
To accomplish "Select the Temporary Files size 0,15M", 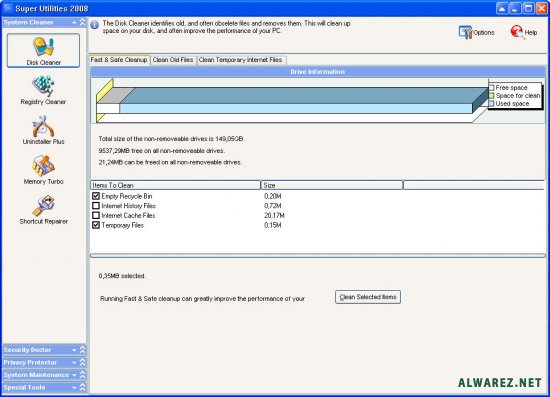I will [x=273, y=225].
